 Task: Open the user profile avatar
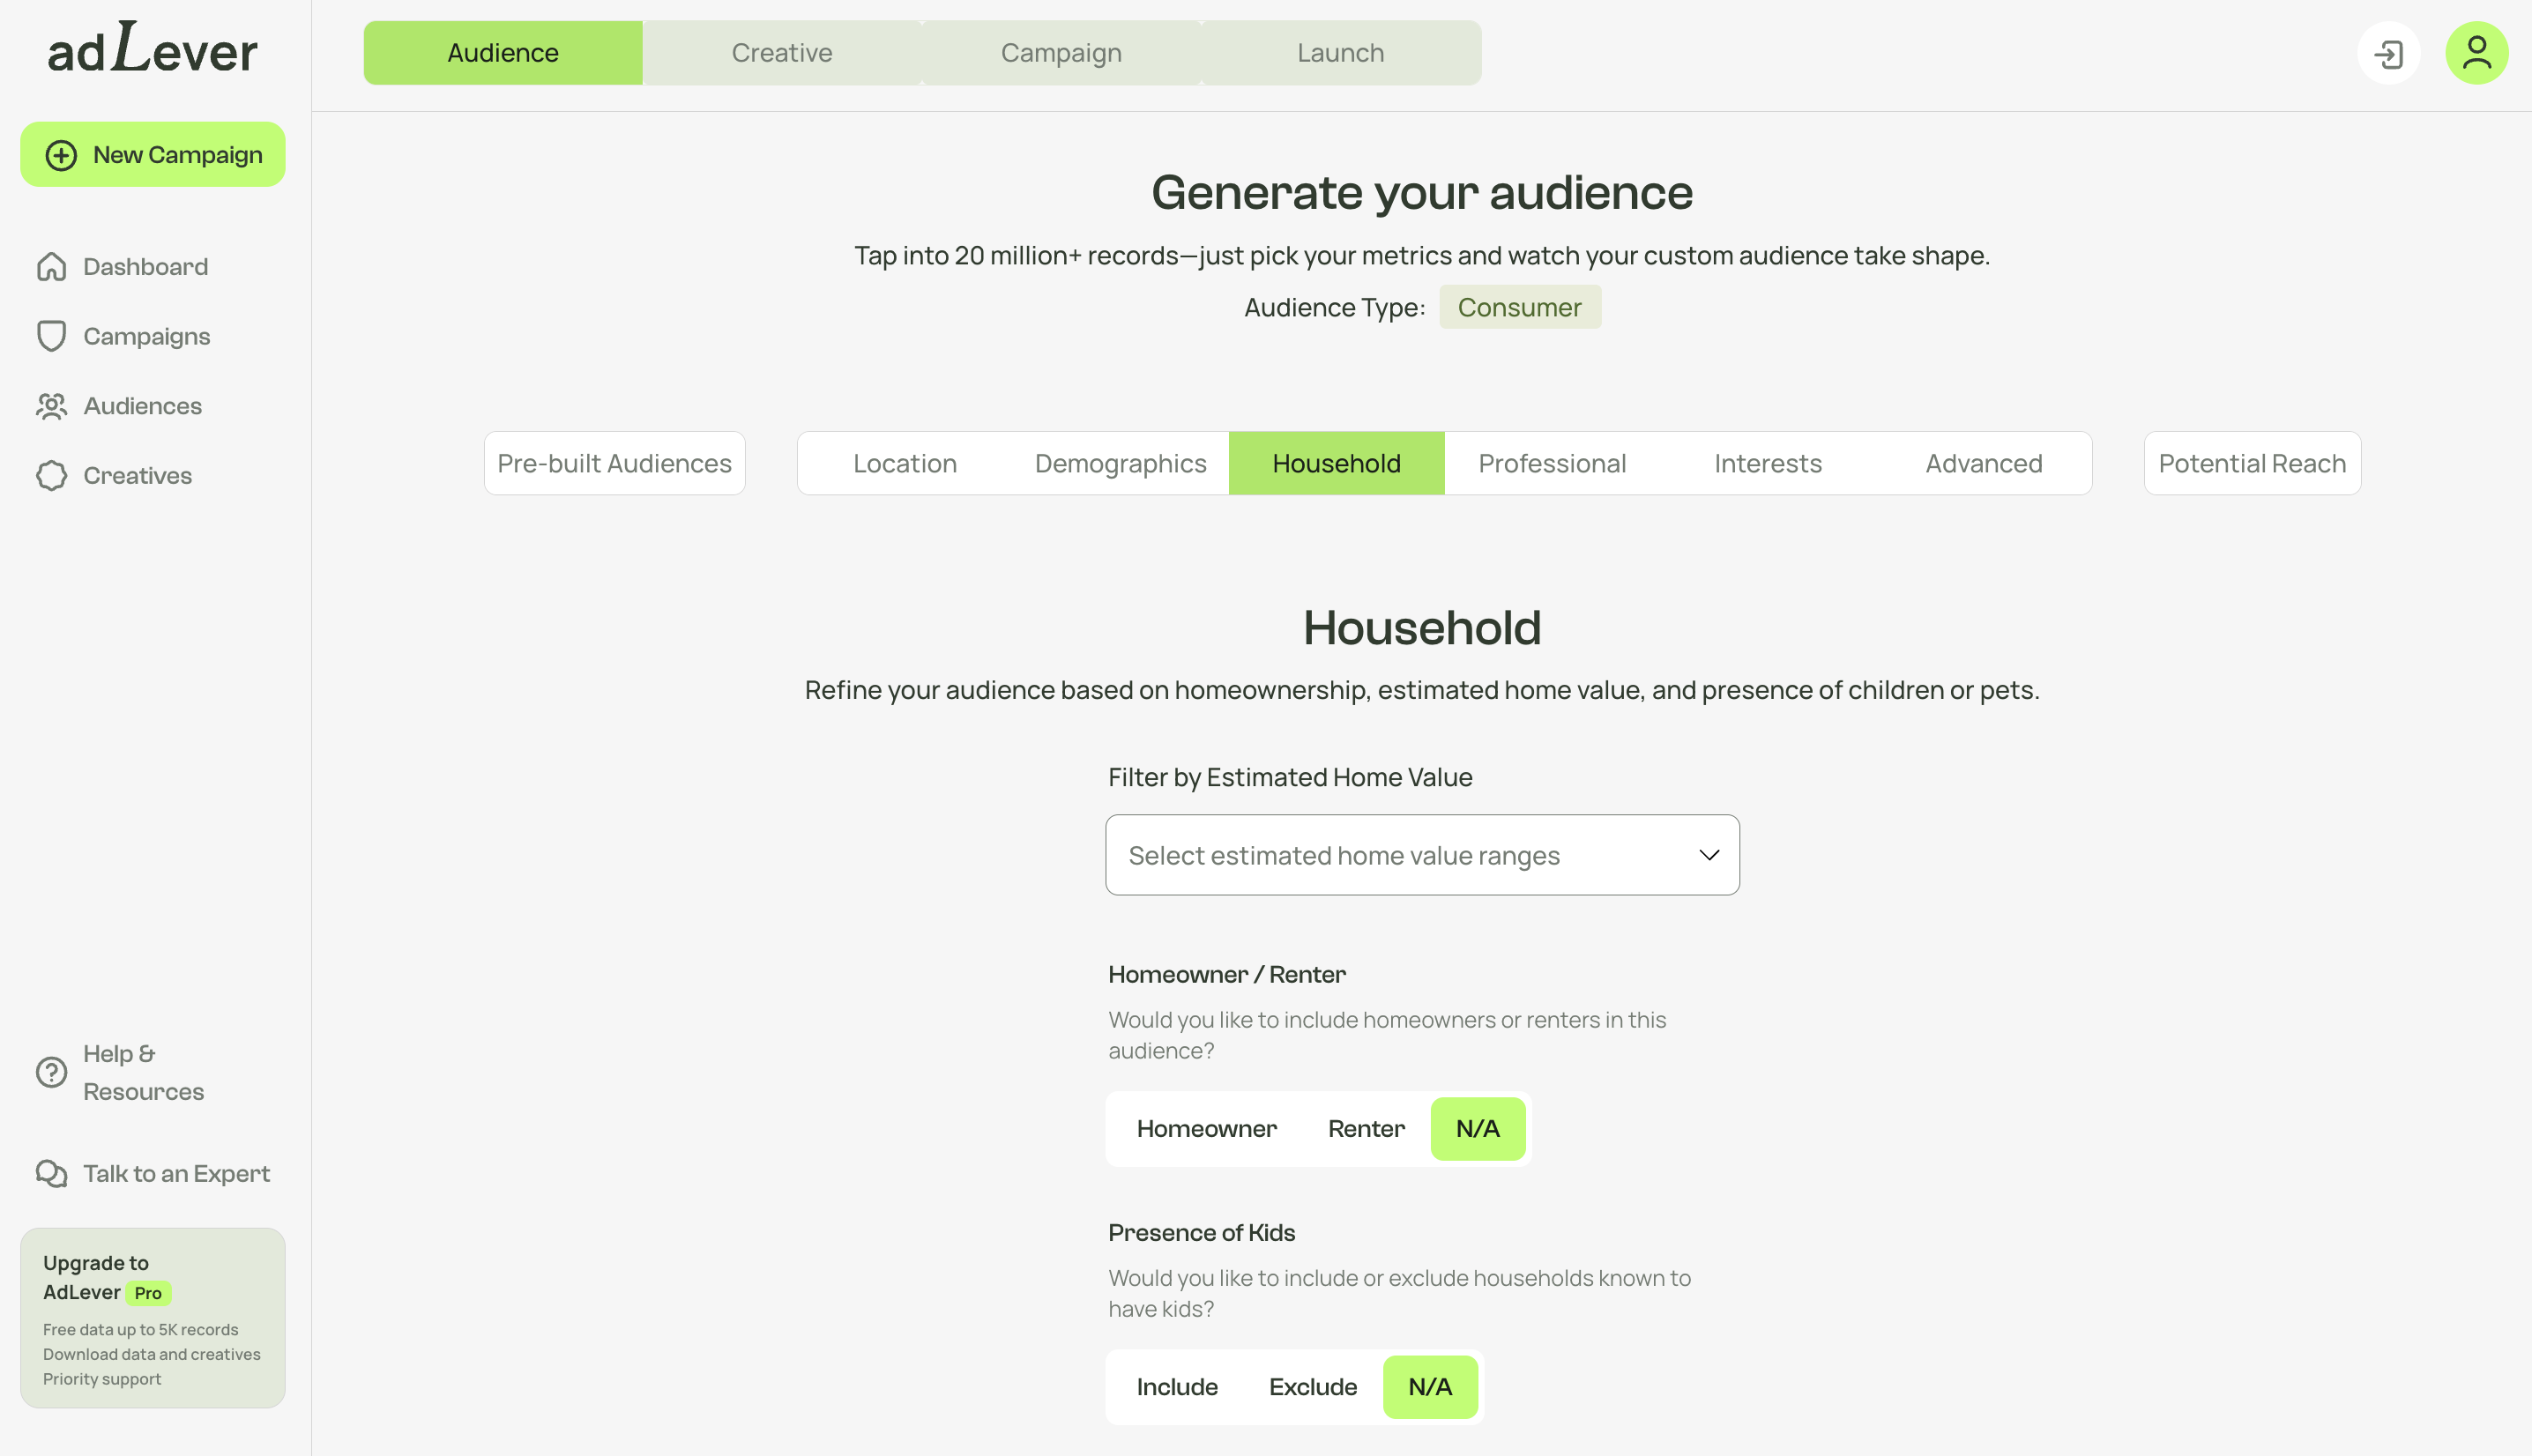[2476, 53]
